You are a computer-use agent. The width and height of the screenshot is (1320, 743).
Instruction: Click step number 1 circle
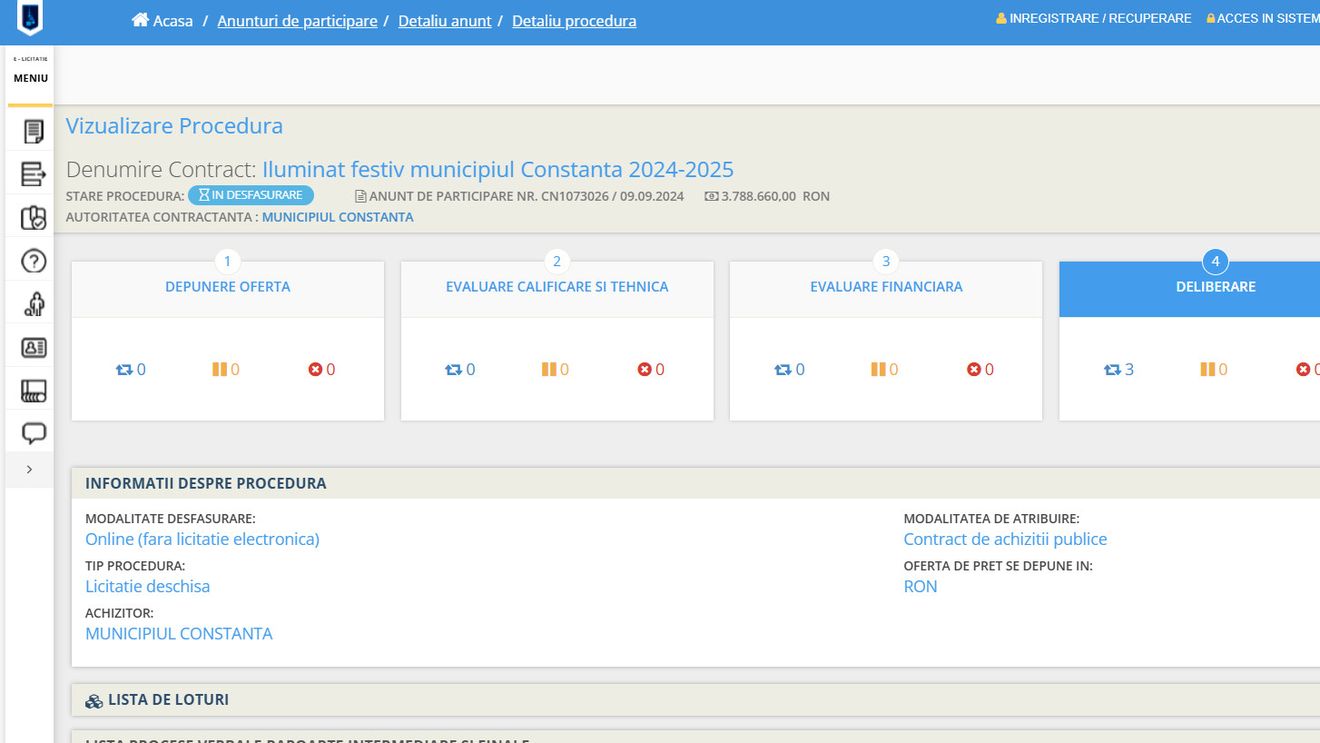[x=227, y=261]
